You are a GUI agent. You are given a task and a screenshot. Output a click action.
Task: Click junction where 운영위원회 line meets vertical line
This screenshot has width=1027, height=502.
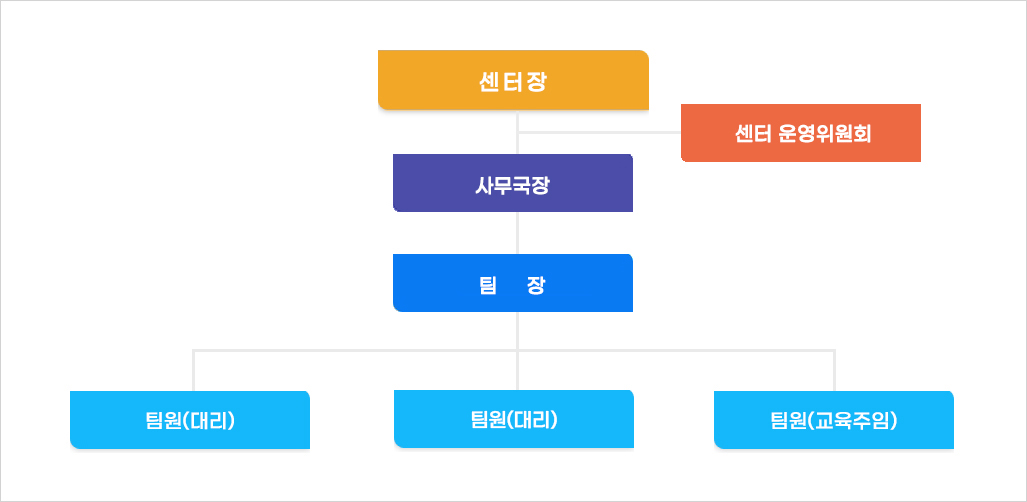[517, 132]
